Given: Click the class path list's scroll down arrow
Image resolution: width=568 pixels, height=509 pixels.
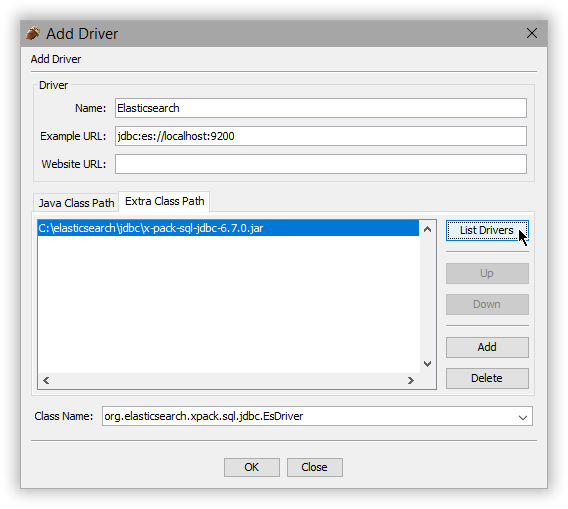Looking at the screenshot, I should (x=427, y=364).
